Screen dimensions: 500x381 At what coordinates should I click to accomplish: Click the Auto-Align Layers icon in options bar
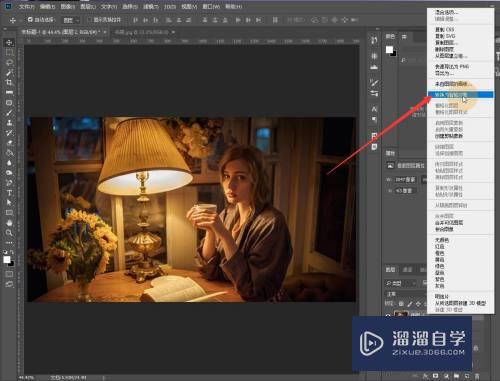[x=275, y=20]
